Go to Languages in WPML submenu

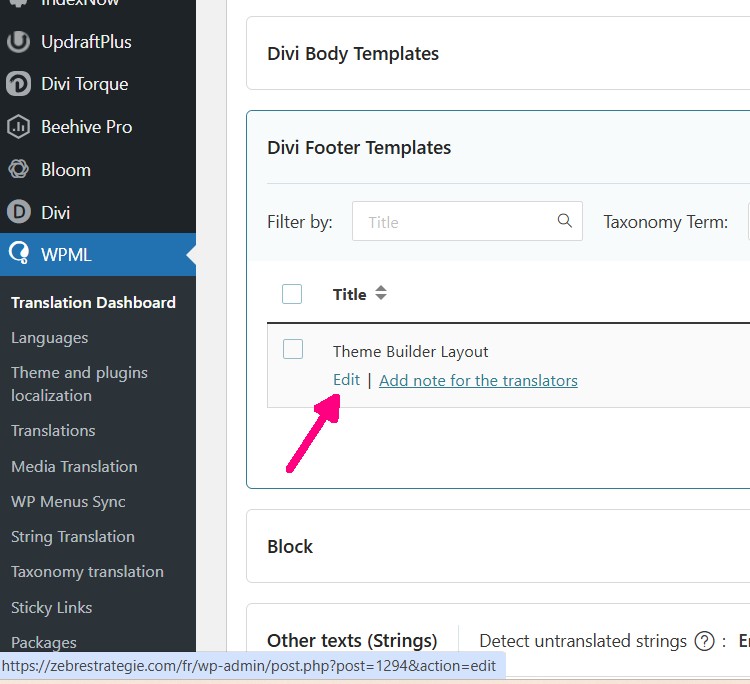click(x=50, y=338)
